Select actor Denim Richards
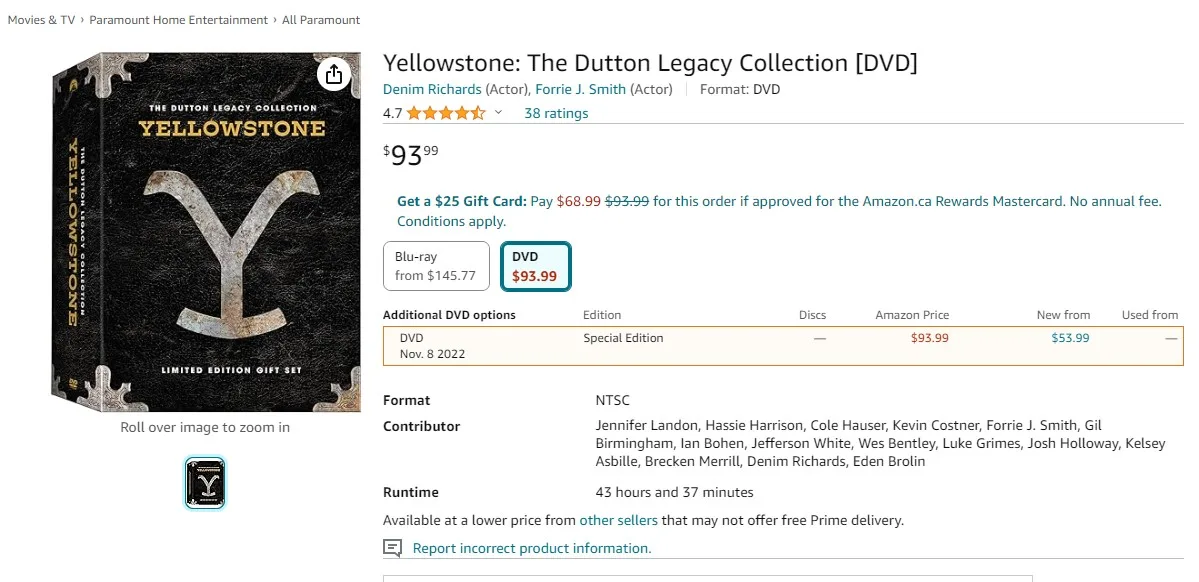 pos(431,89)
